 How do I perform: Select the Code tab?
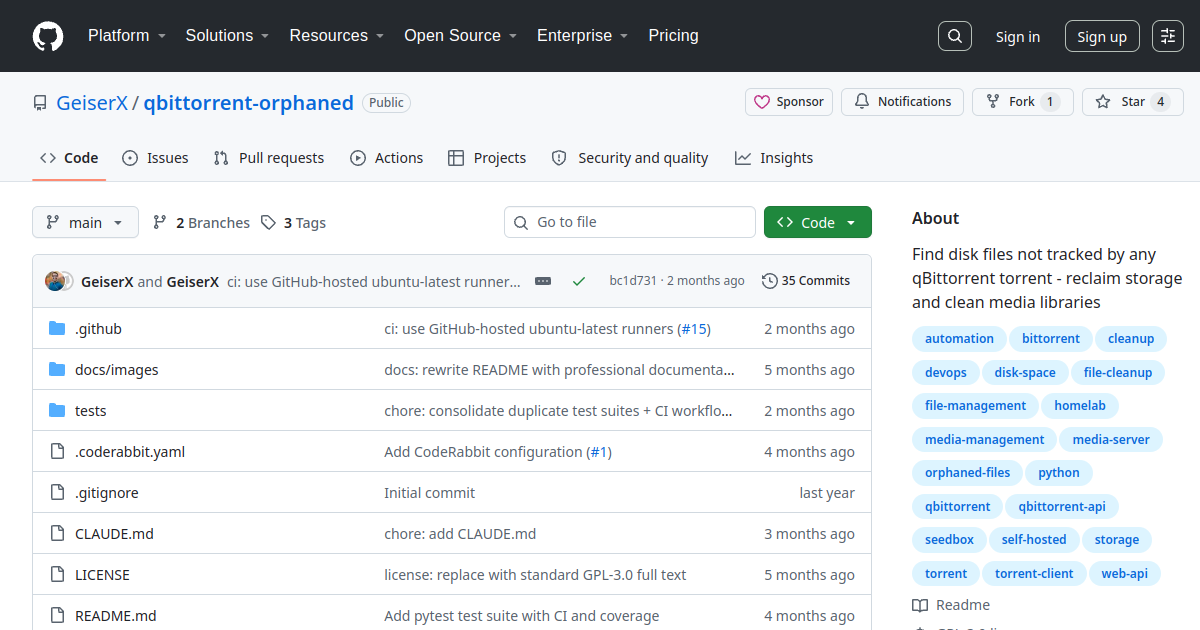[69, 158]
